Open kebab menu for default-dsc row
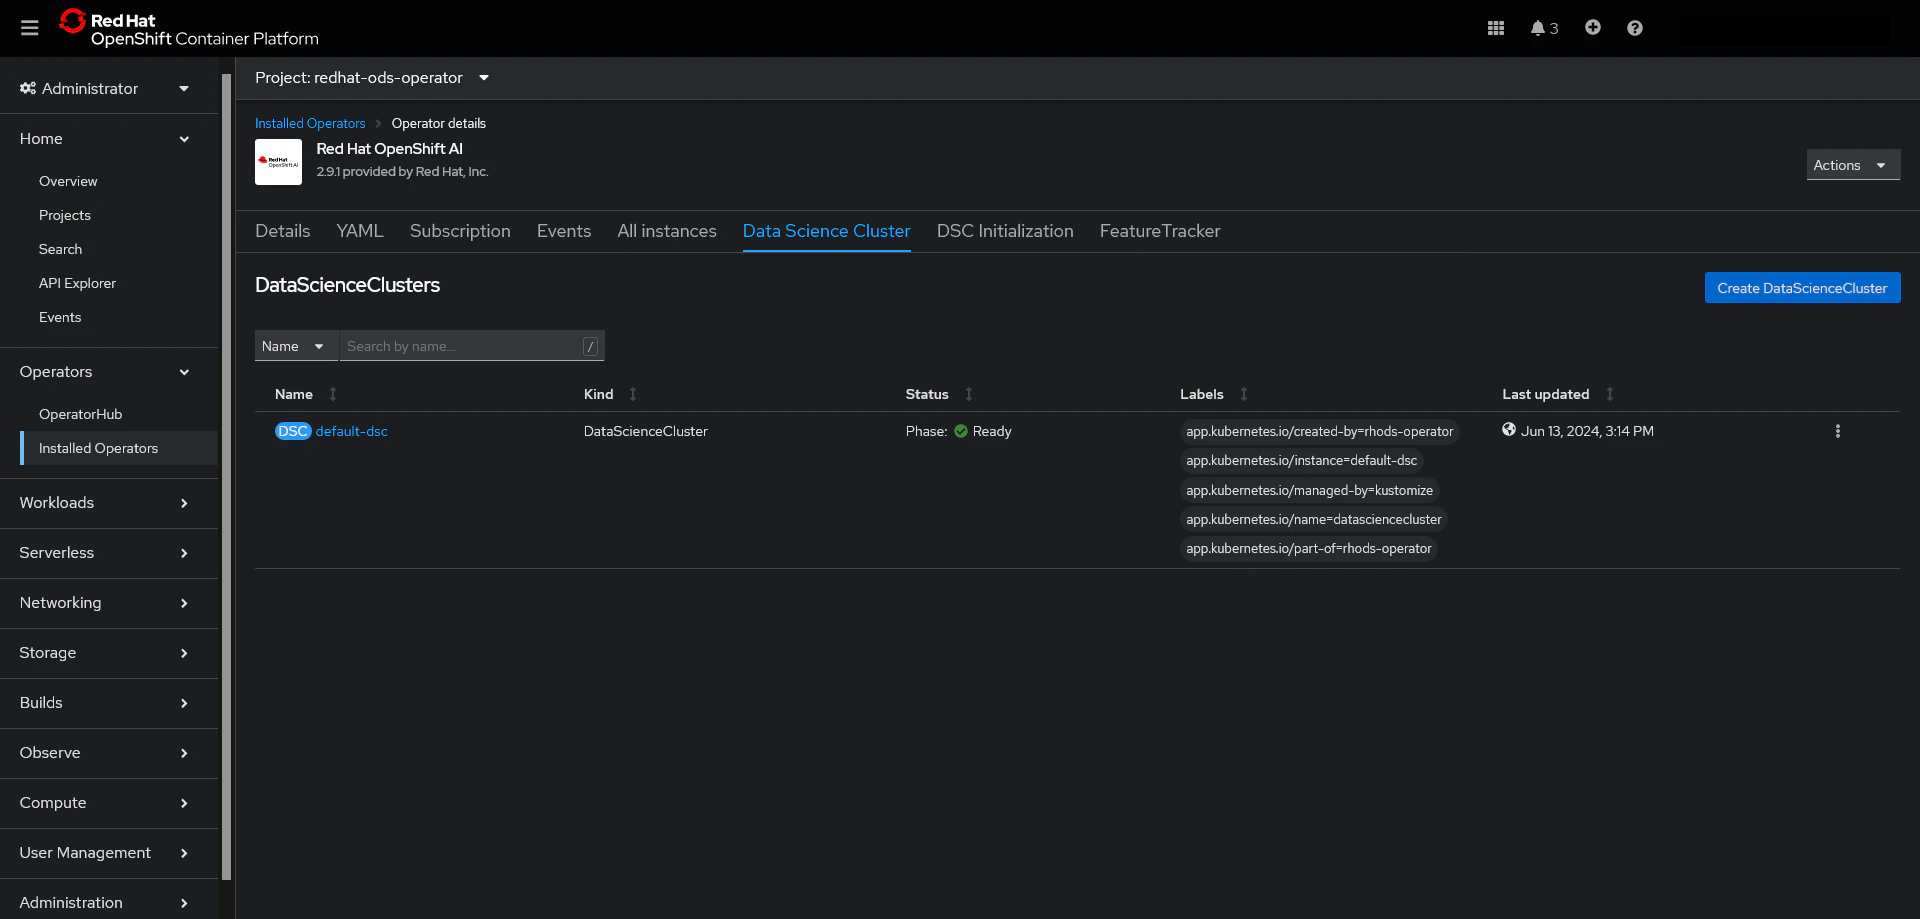This screenshot has height=919, width=1920. click(1837, 431)
